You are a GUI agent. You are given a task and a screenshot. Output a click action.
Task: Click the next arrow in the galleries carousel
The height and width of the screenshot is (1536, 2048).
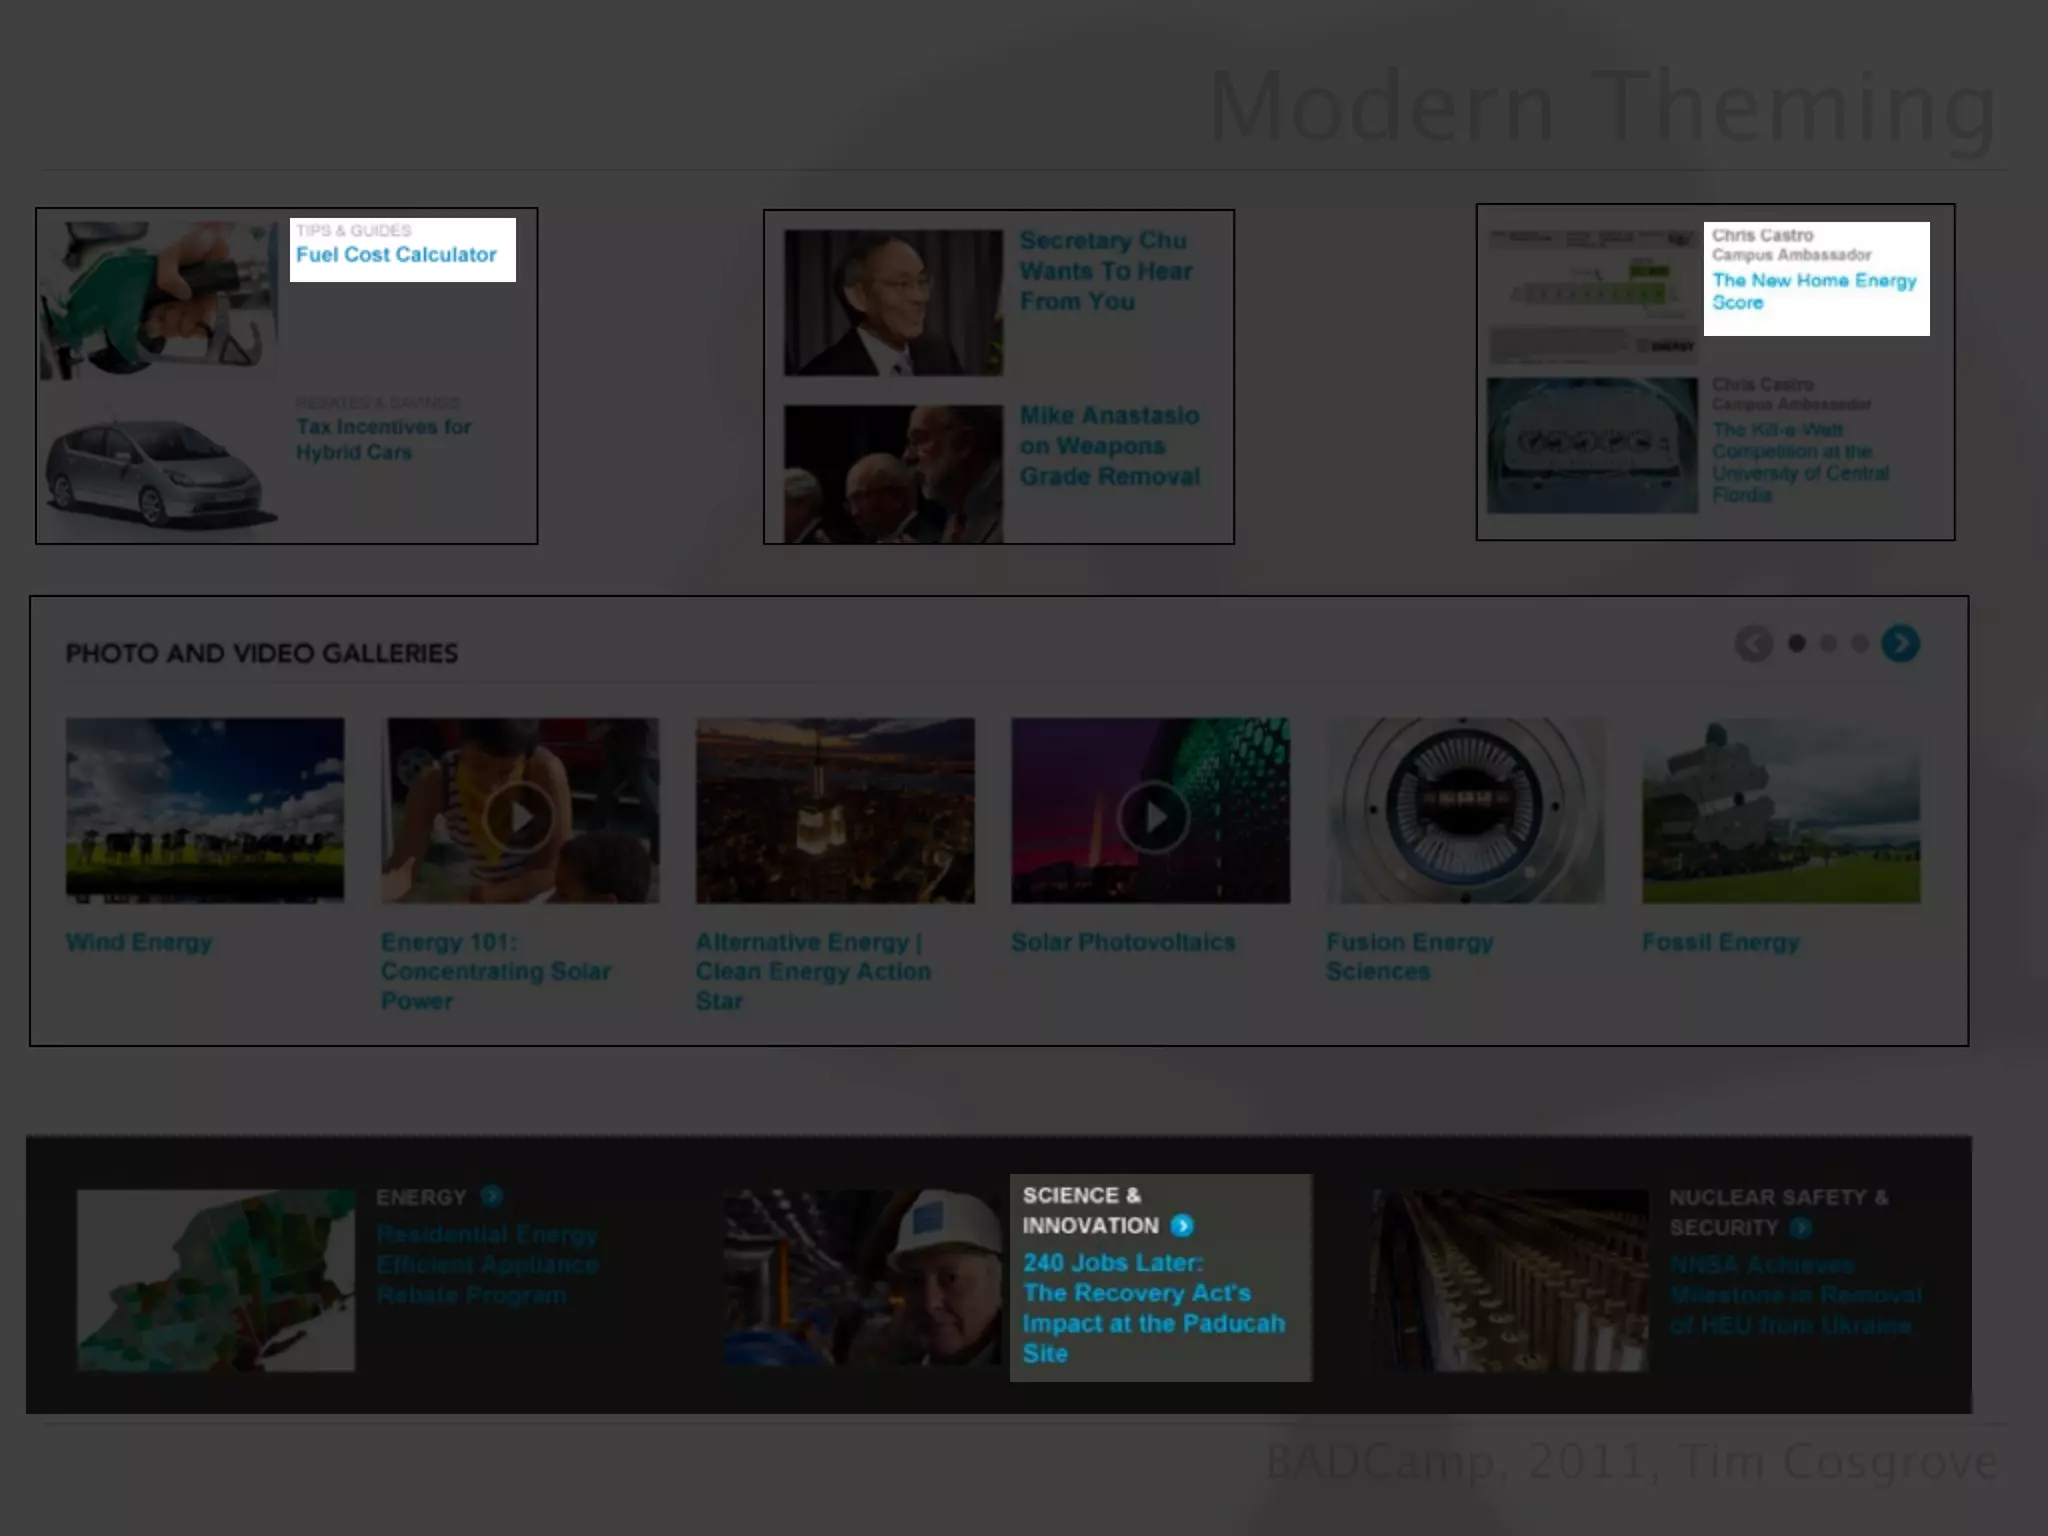pyautogui.click(x=1900, y=643)
